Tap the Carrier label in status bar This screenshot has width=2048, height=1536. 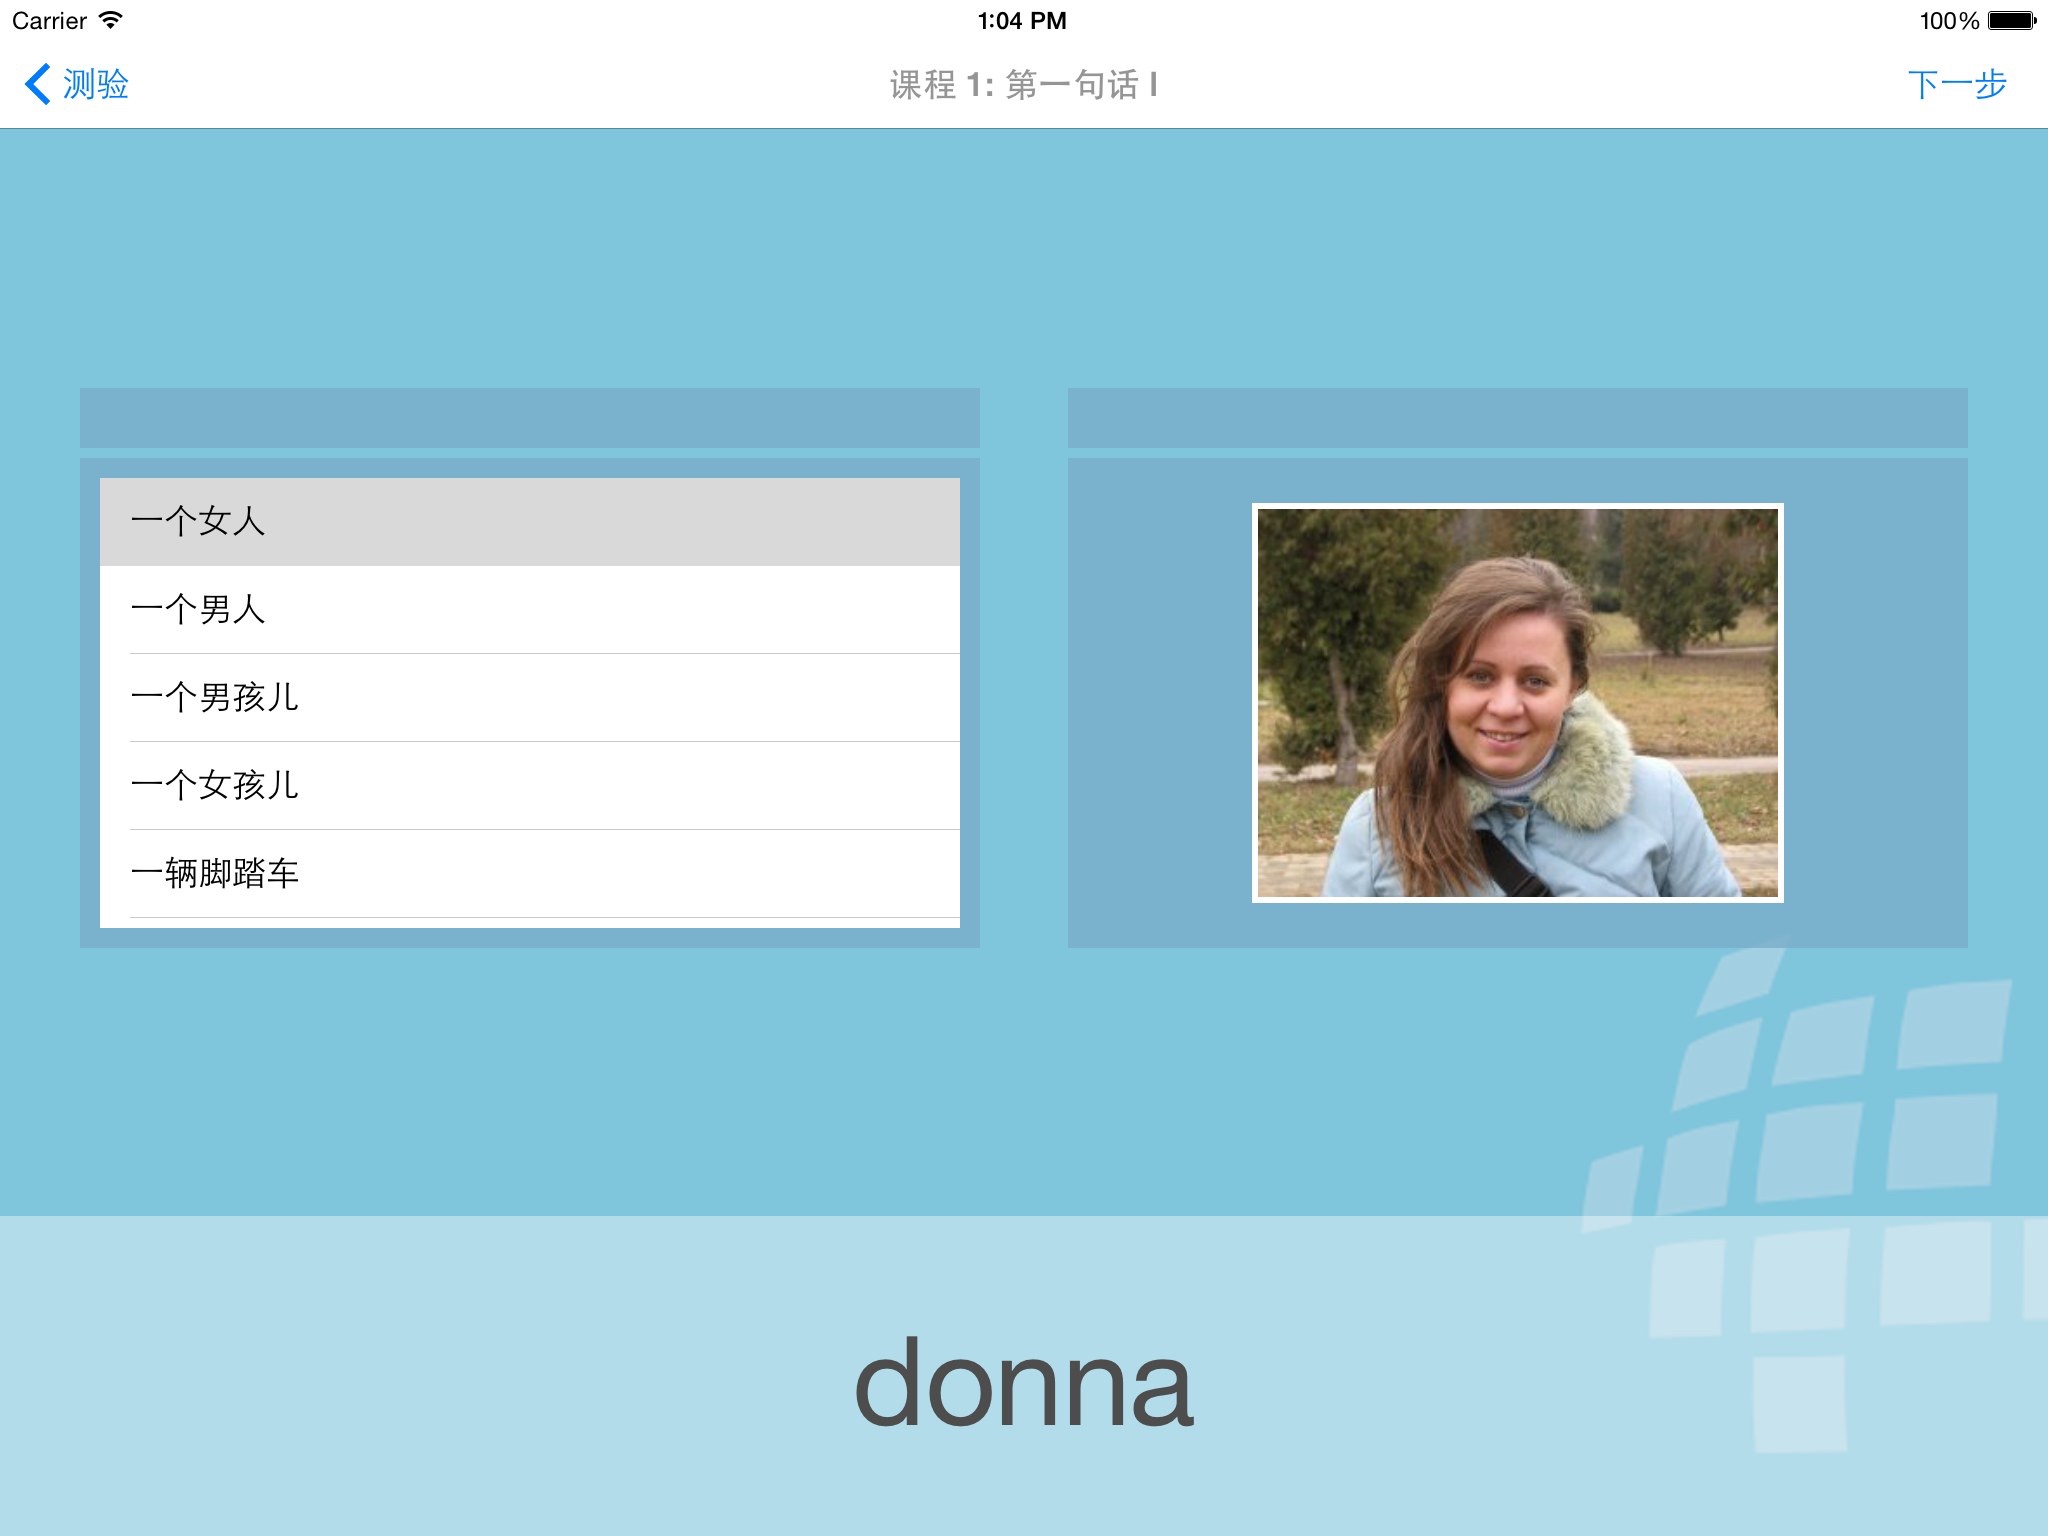[x=49, y=20]
